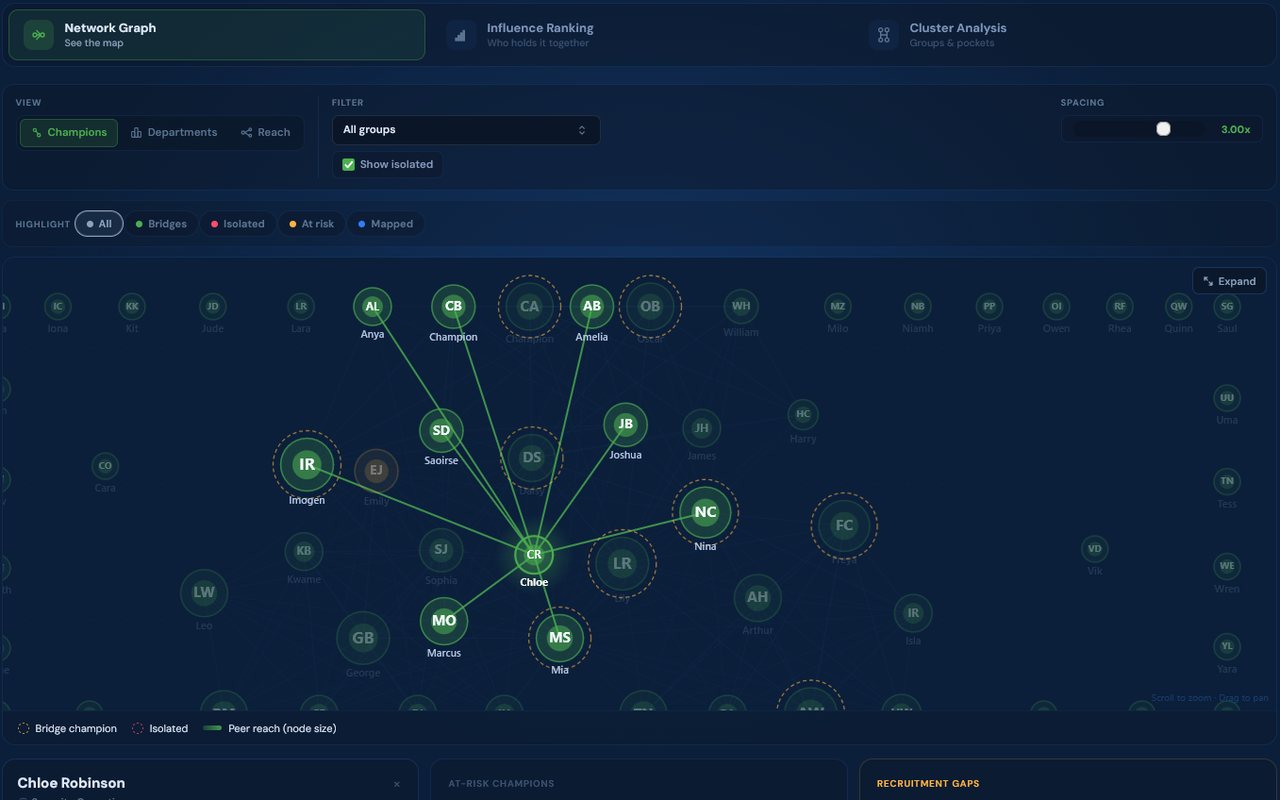The width and height of the screenshot is (1280, 800).
Task: Select the Rhea RF node
Action: pos(1120,306)
